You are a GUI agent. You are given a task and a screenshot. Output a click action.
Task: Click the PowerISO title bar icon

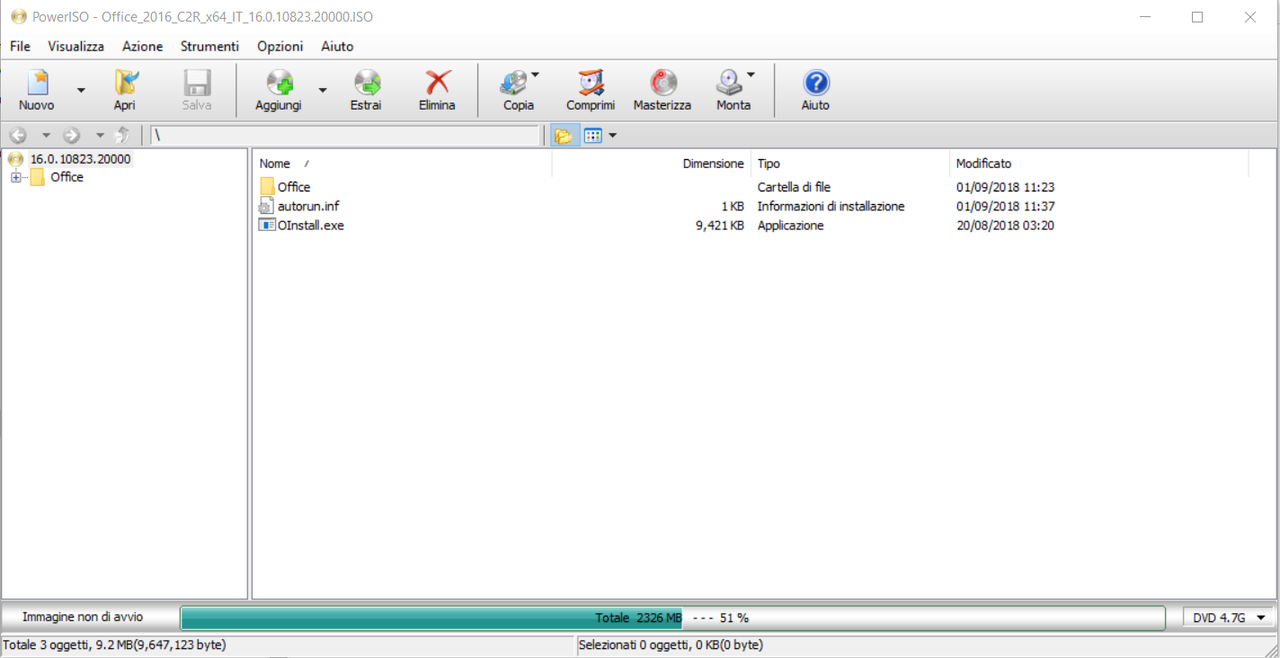(18, 17)
